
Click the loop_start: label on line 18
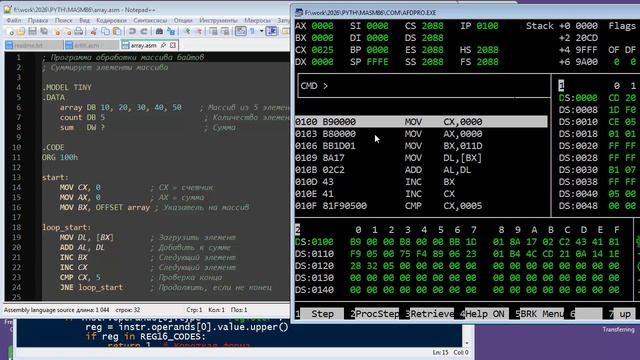[66, 227]
